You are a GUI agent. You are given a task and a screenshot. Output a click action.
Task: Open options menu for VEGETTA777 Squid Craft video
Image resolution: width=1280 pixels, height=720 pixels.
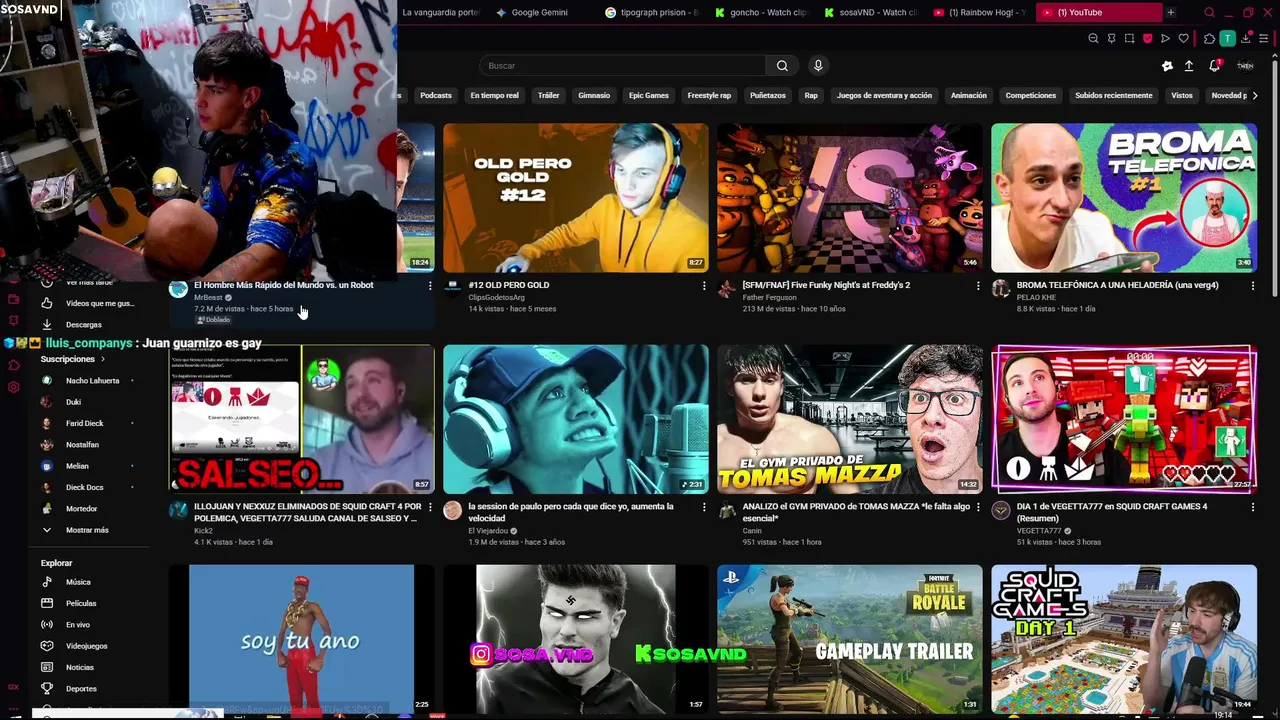[1252, 507]
